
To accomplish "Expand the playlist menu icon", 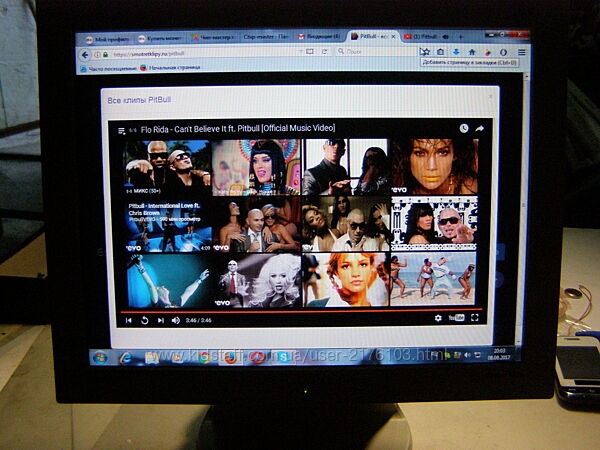I will click(122, 130).
